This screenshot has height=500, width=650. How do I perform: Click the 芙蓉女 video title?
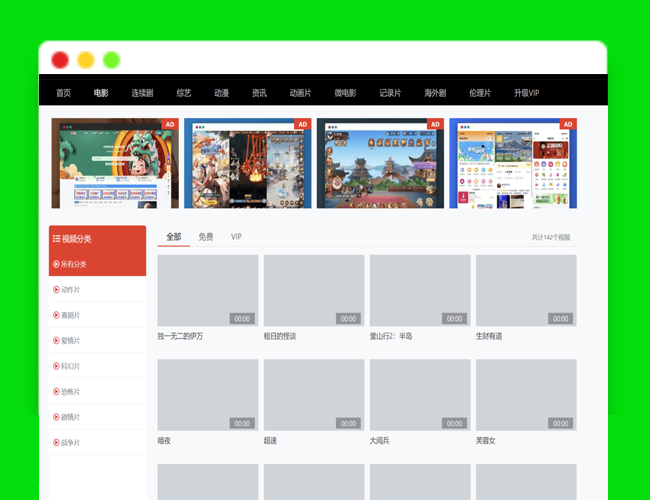pos(486,441)
